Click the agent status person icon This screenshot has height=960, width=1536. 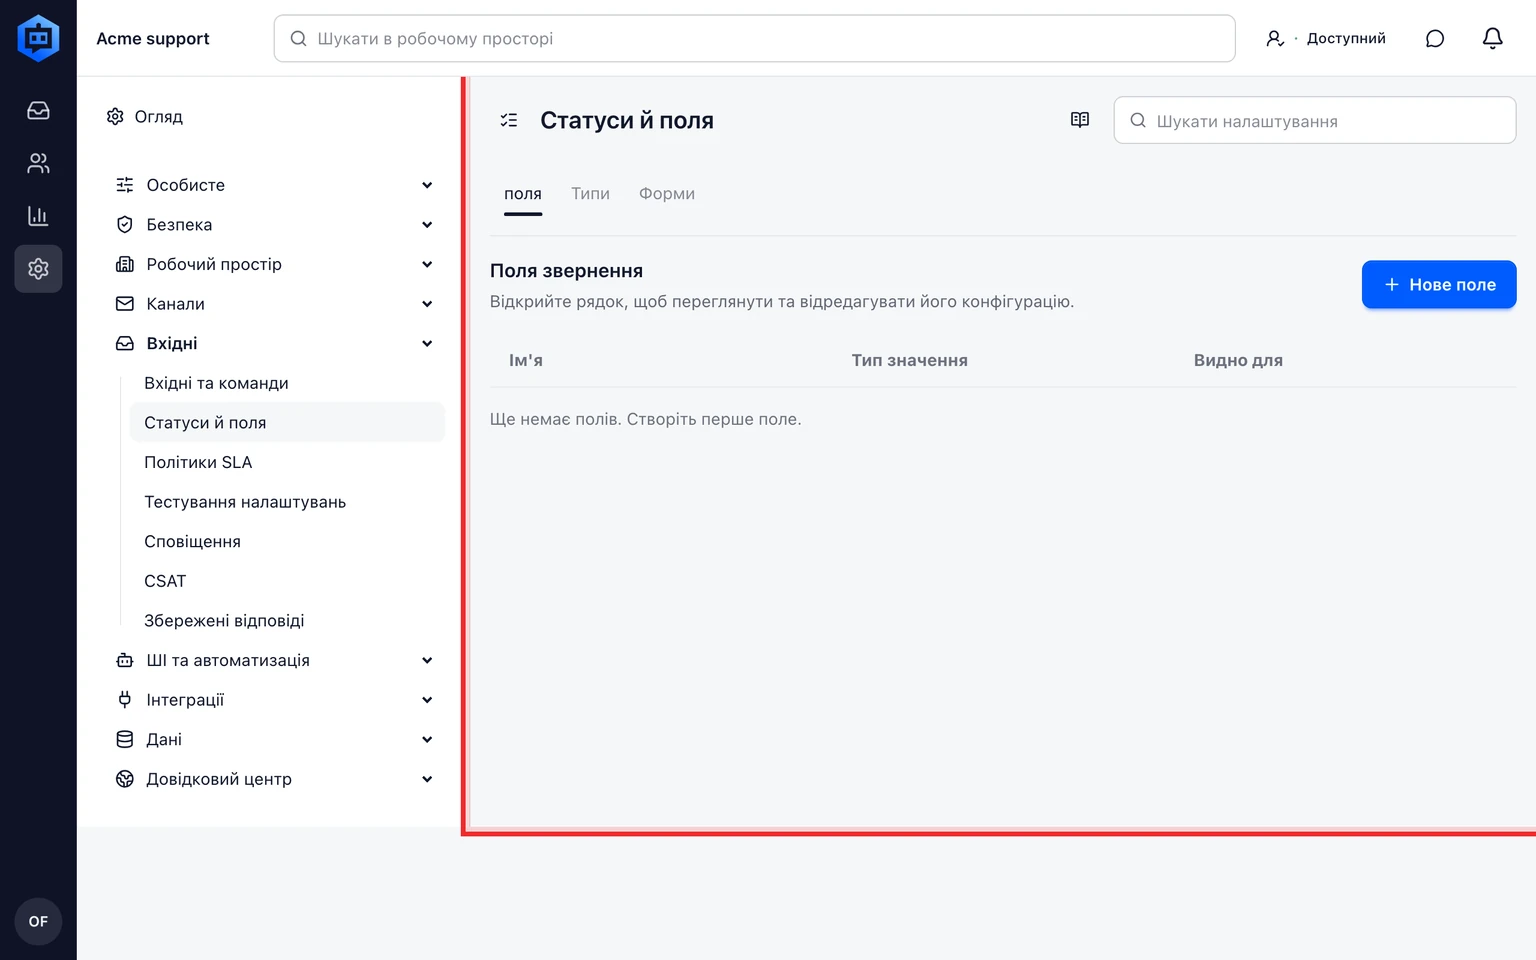click(x=1275, y=38)
